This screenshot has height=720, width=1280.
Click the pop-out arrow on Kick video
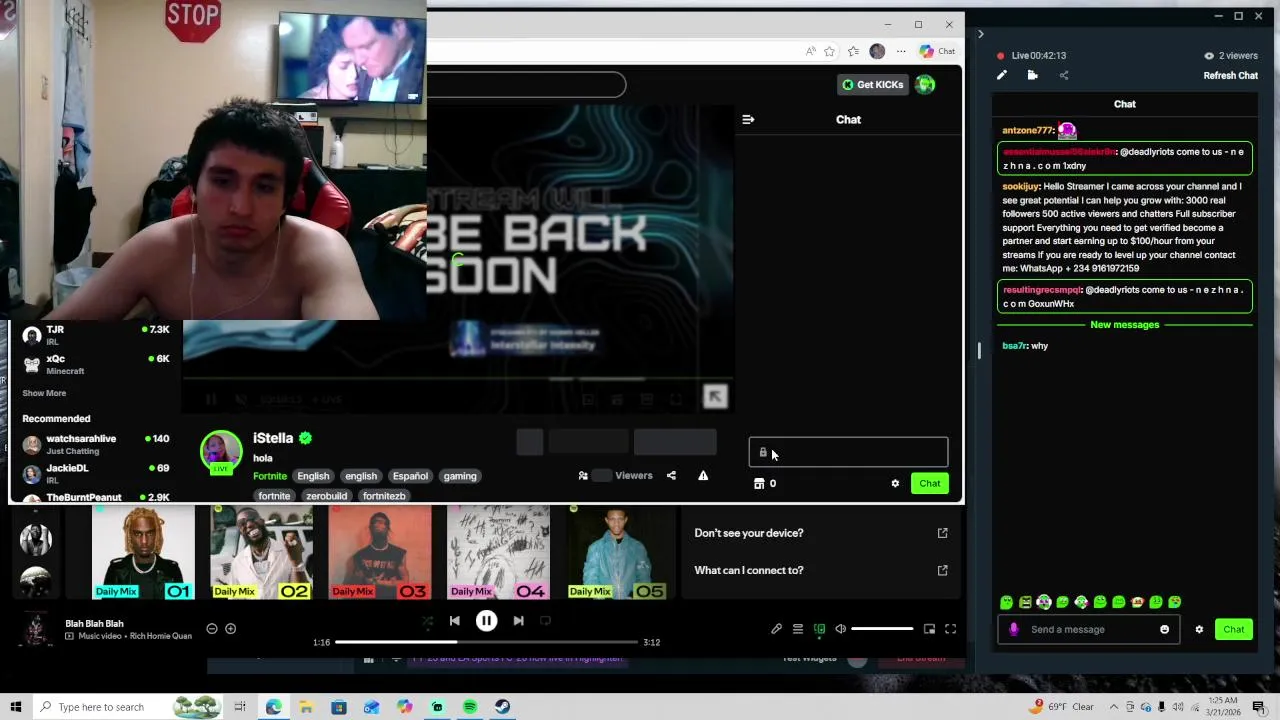[x=715, y=397]
